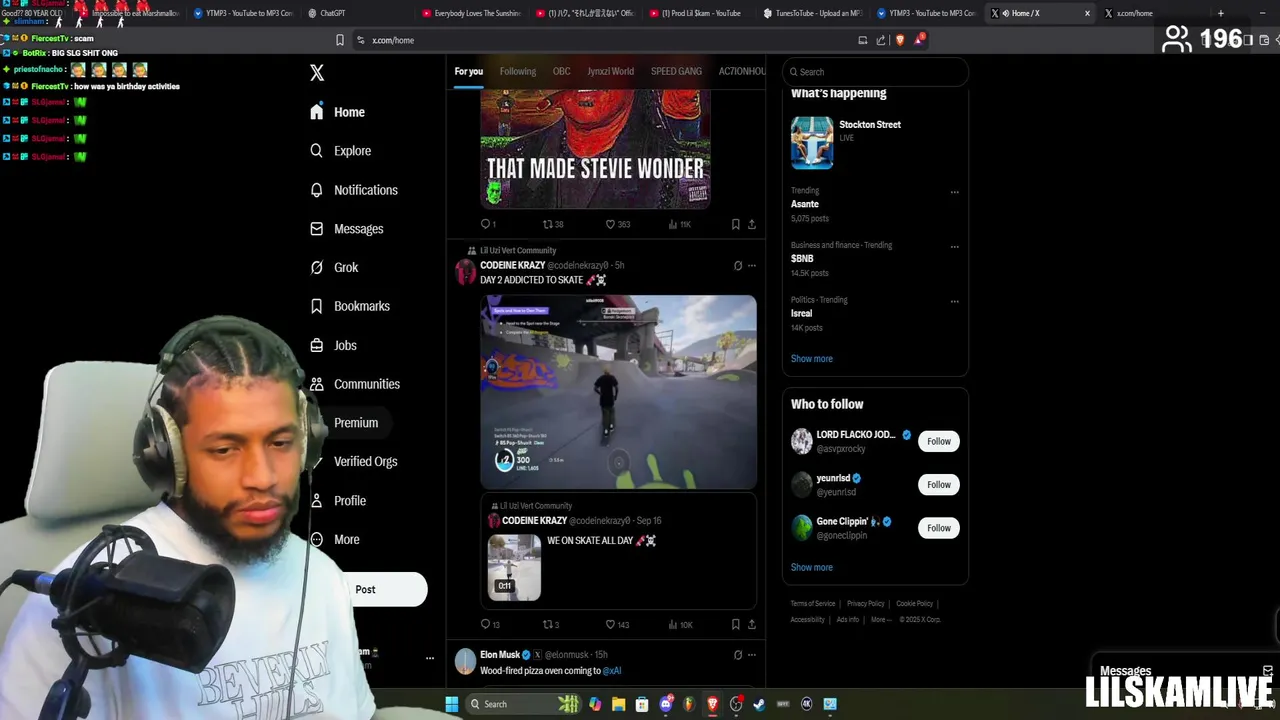Share the CODEINE KRAZY skate post

(x=752, y=624)
